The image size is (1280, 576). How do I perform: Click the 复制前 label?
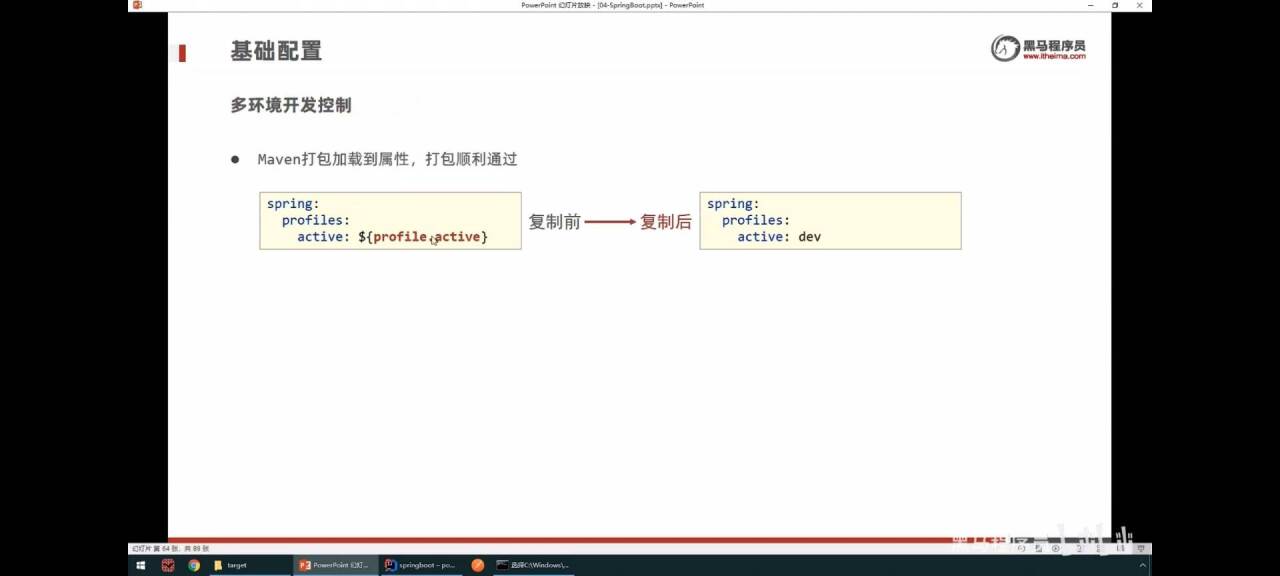tap(554, 222)
